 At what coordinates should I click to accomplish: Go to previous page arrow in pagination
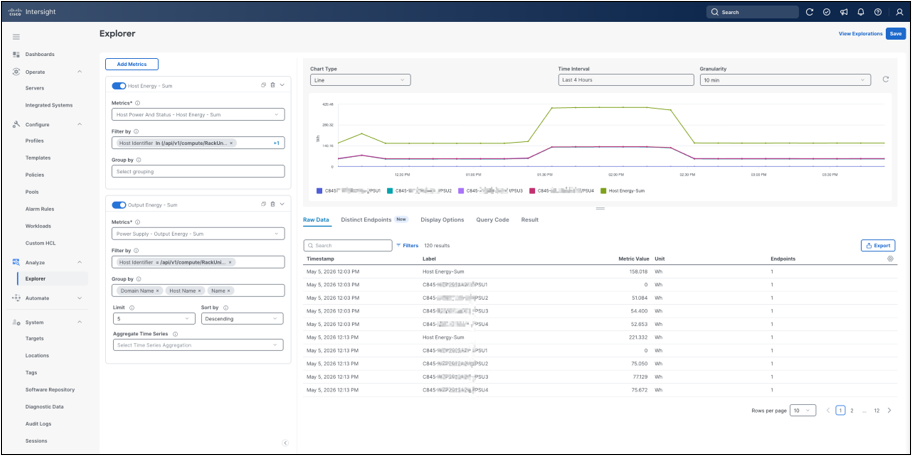click(x=828, y=410)
